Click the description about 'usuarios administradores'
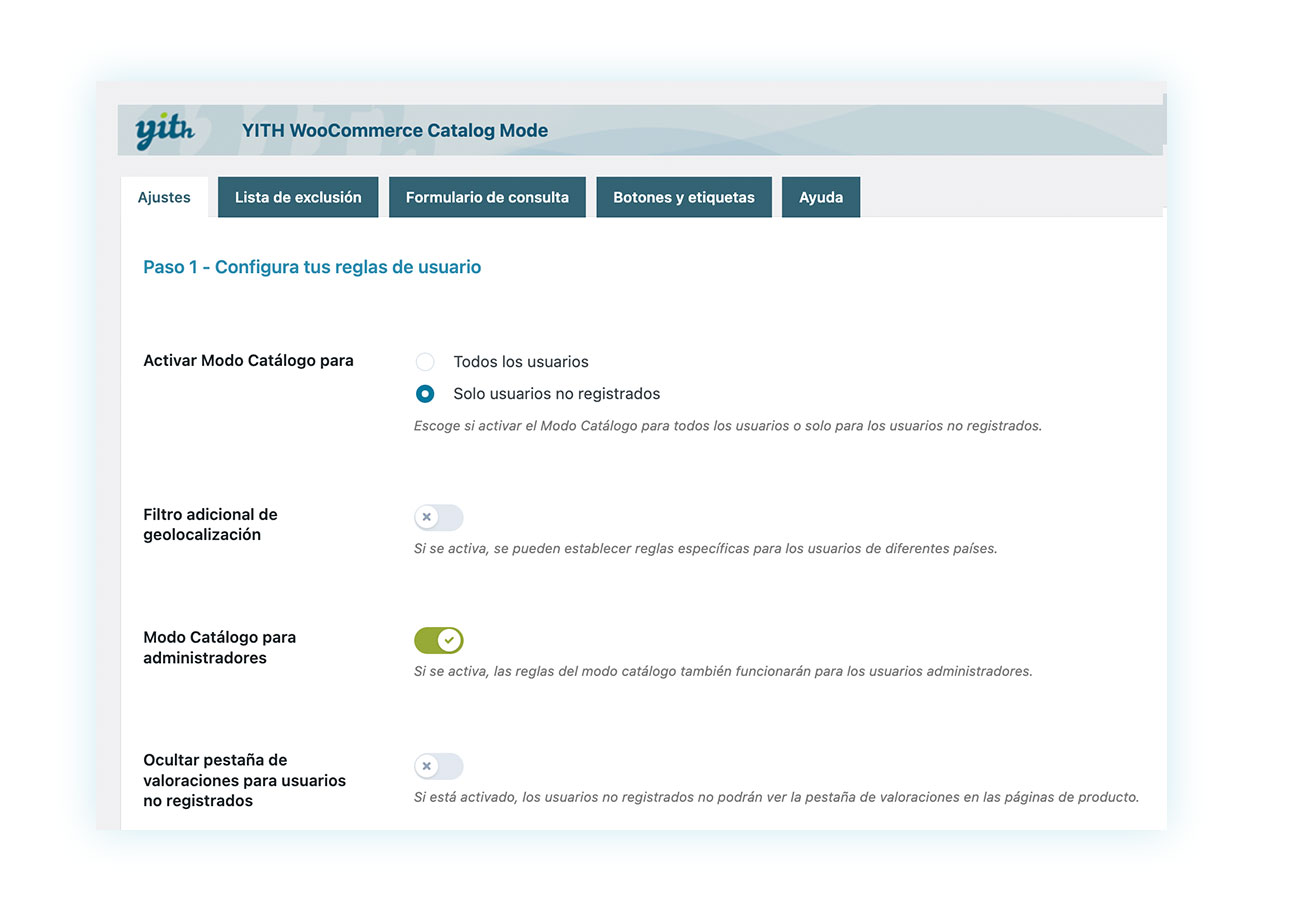1300x921 pixels. [723, 671]
